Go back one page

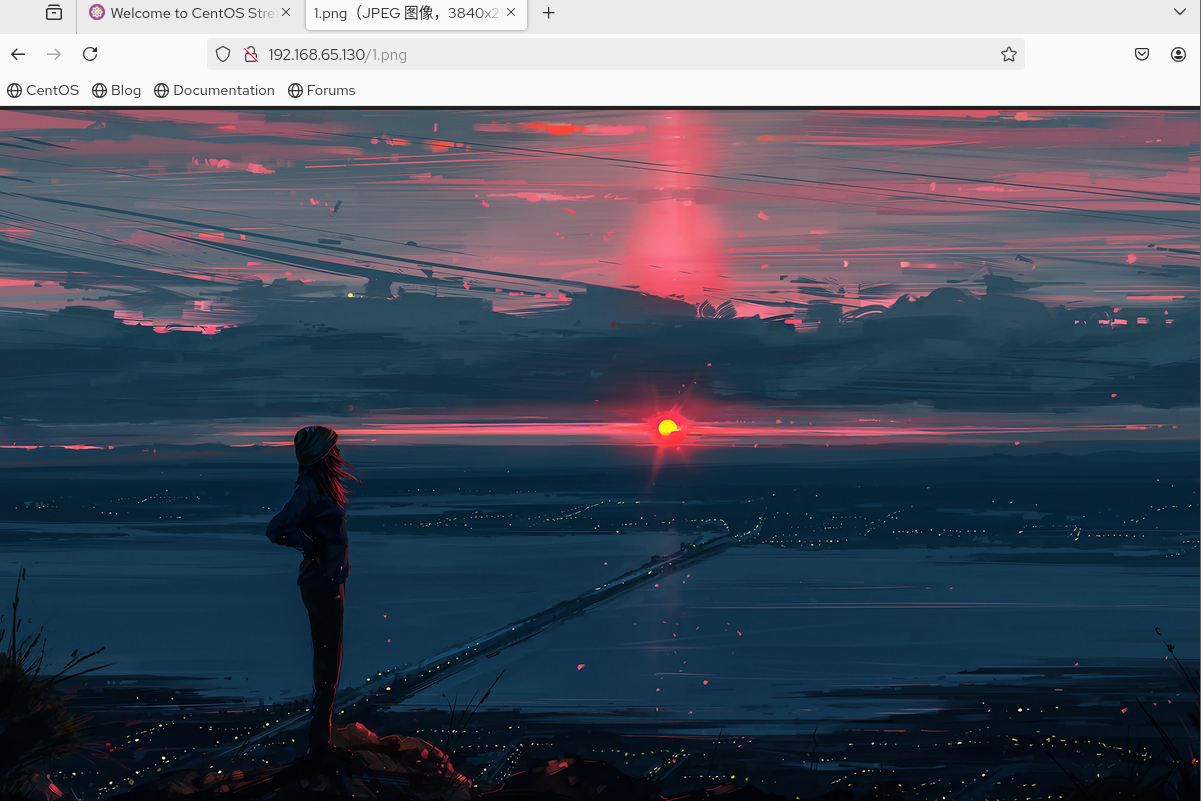18,54
